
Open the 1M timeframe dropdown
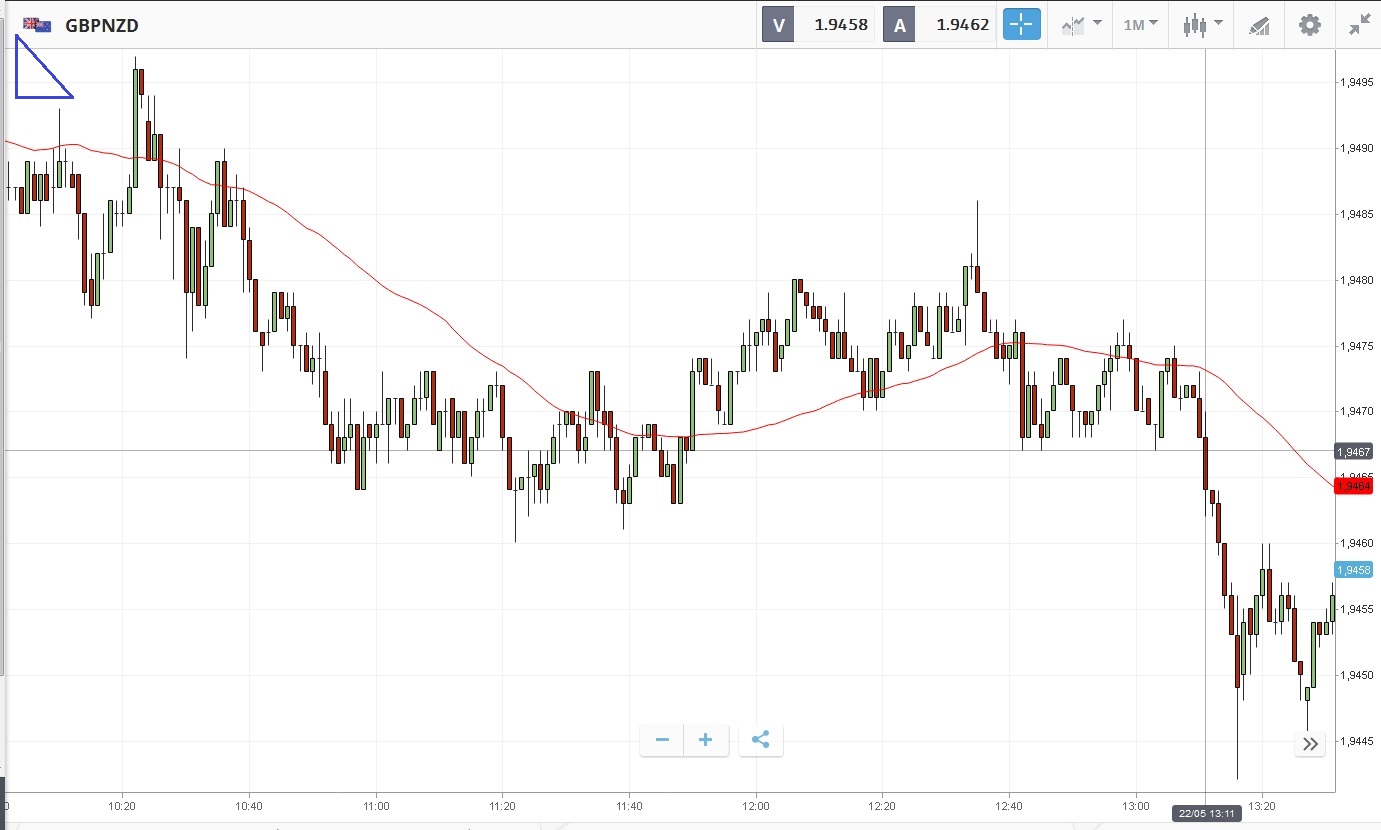pos(1140,25)
